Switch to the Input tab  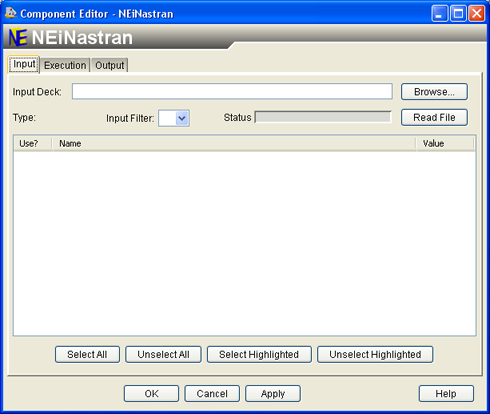(x=24, y=64)
